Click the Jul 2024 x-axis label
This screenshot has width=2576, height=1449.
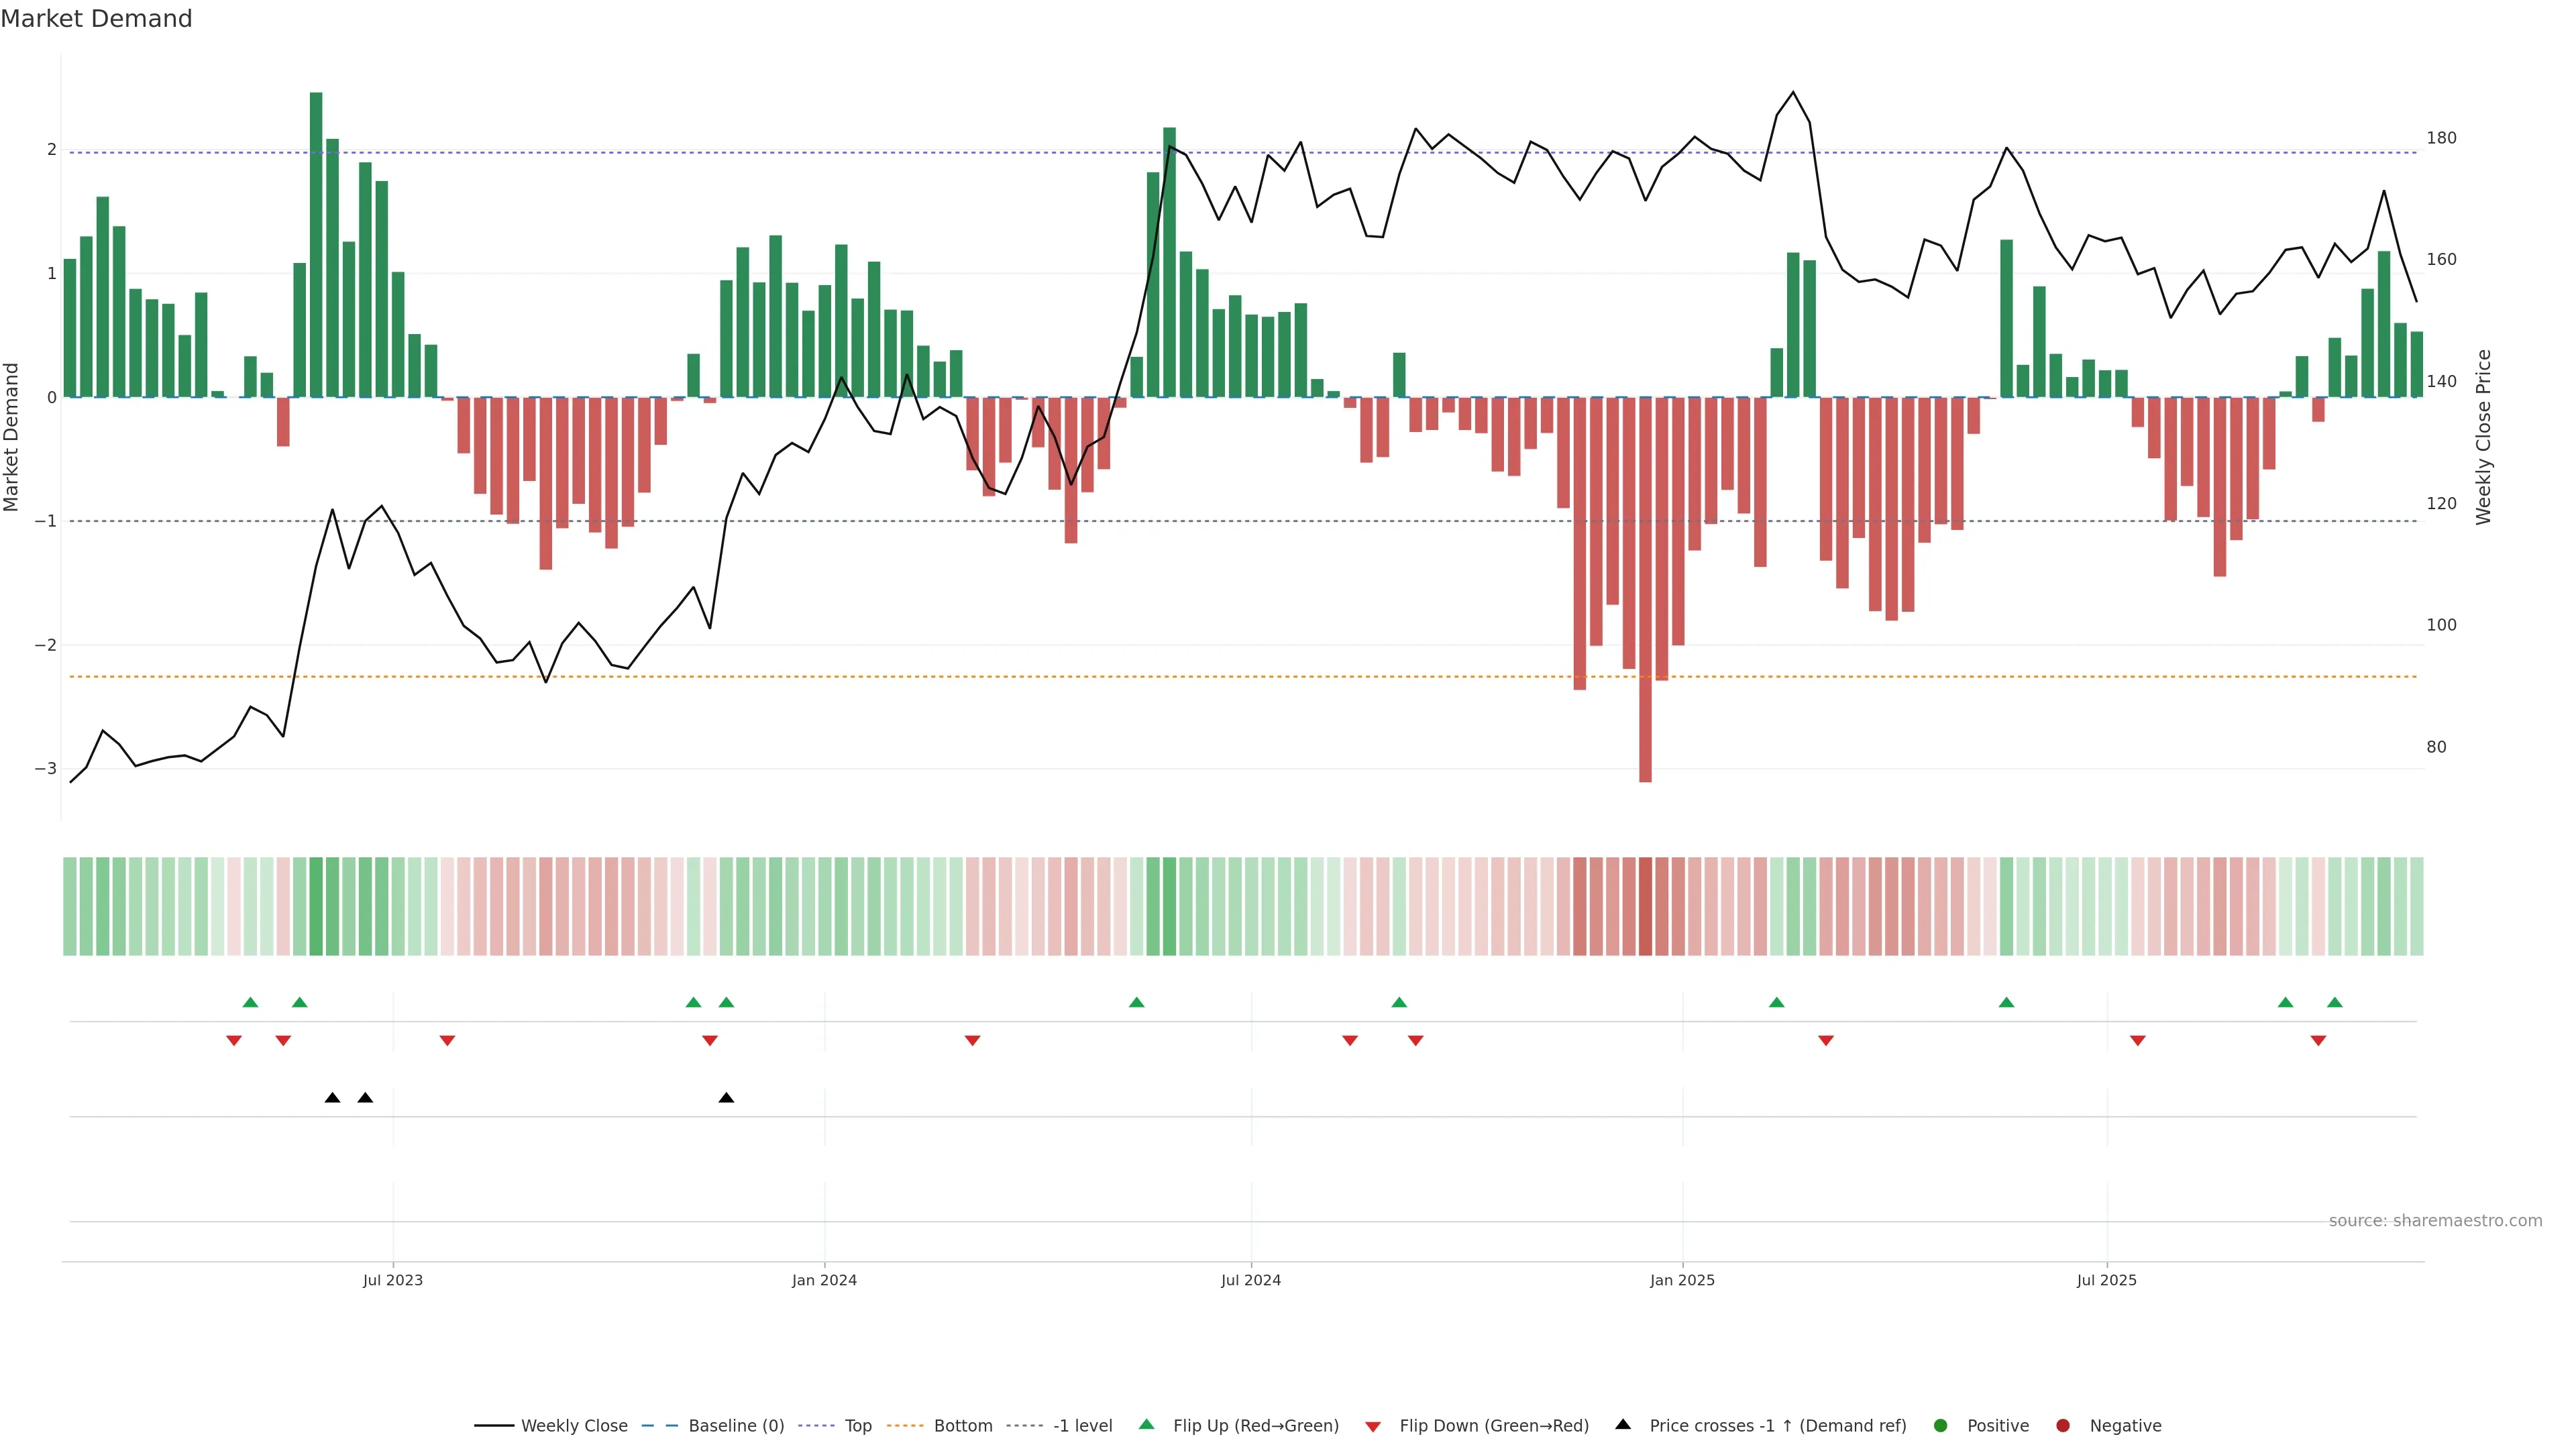(1250, 1280)
